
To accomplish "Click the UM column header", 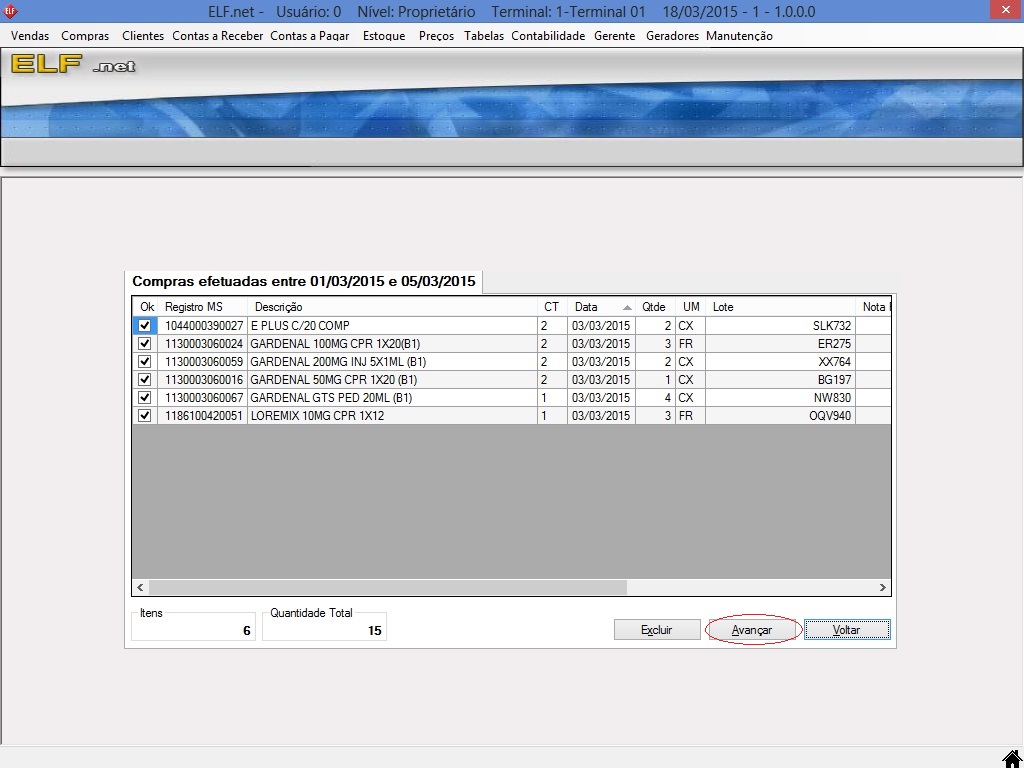I will tap(690, 307).
